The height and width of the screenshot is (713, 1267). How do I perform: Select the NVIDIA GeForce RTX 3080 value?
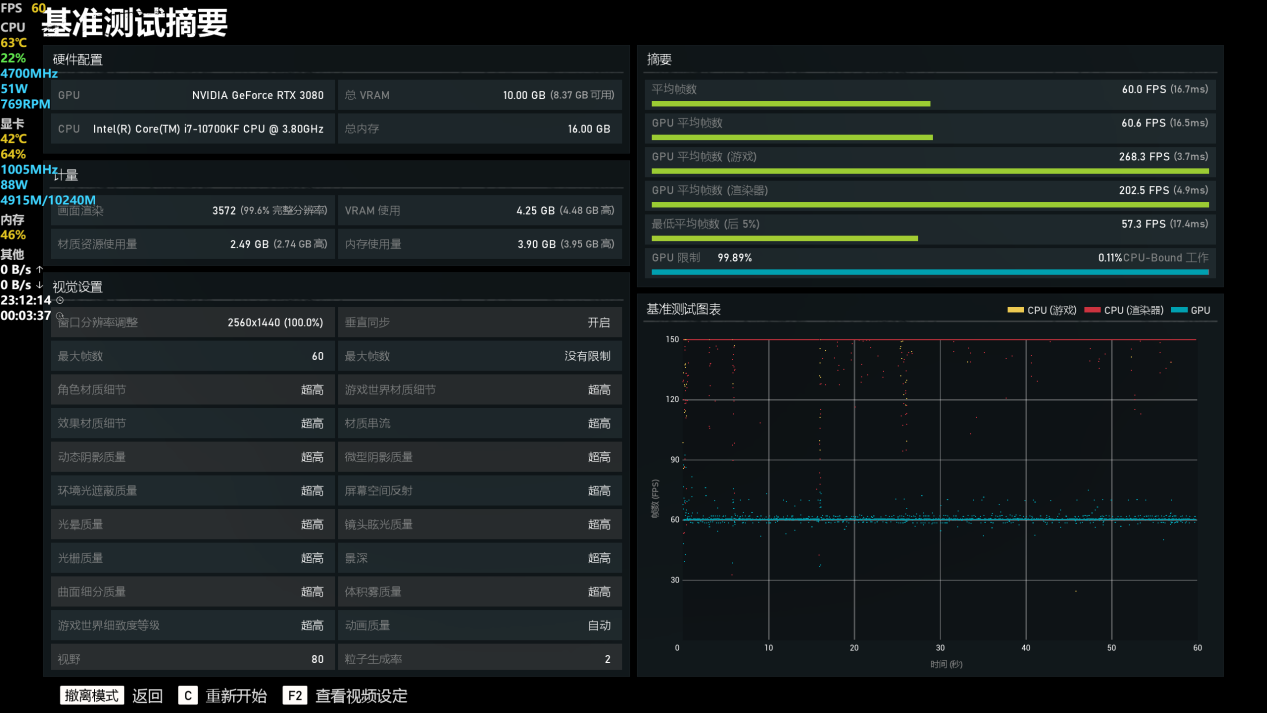tap(258, 96)
